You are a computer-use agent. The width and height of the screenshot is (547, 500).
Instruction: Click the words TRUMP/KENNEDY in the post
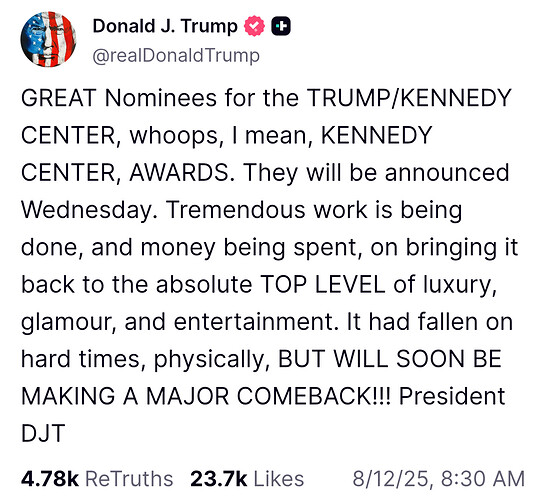(409, 98)
